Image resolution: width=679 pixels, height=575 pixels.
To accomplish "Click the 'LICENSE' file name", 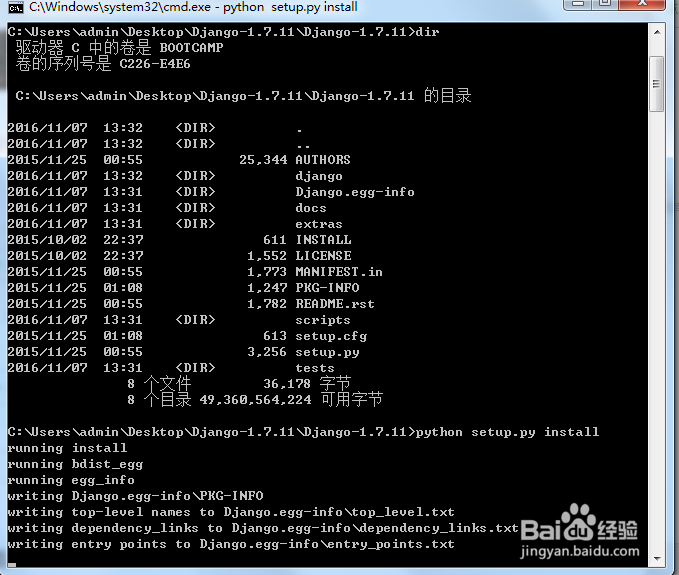I will point(323,256).
